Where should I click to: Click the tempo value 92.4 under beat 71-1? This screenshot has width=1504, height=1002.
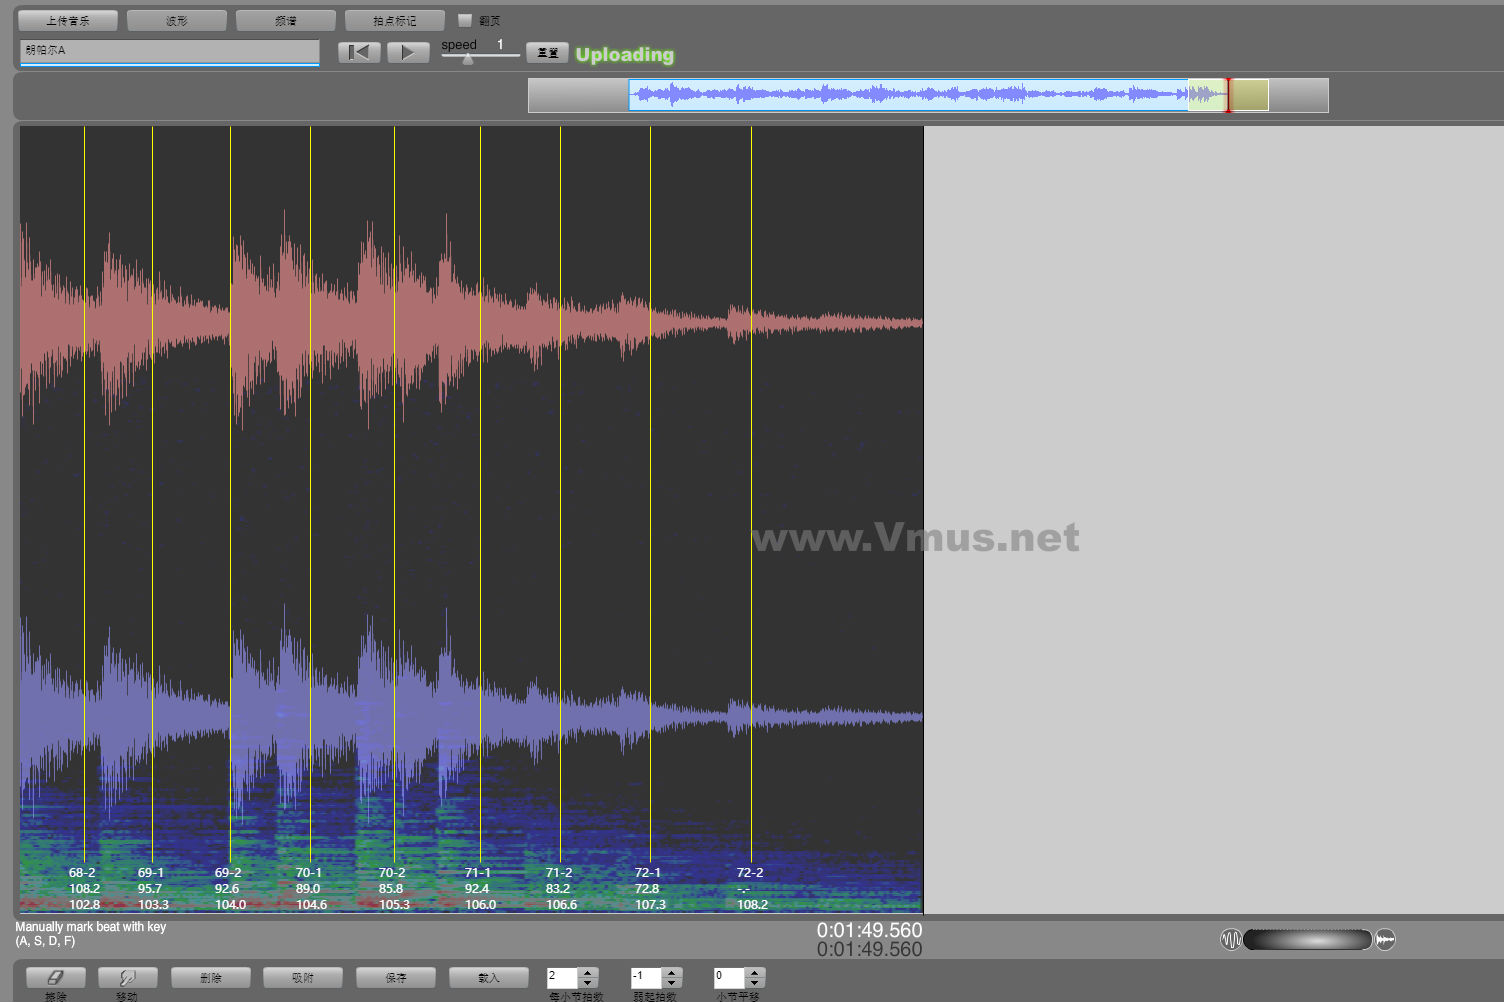coord(477,888)
